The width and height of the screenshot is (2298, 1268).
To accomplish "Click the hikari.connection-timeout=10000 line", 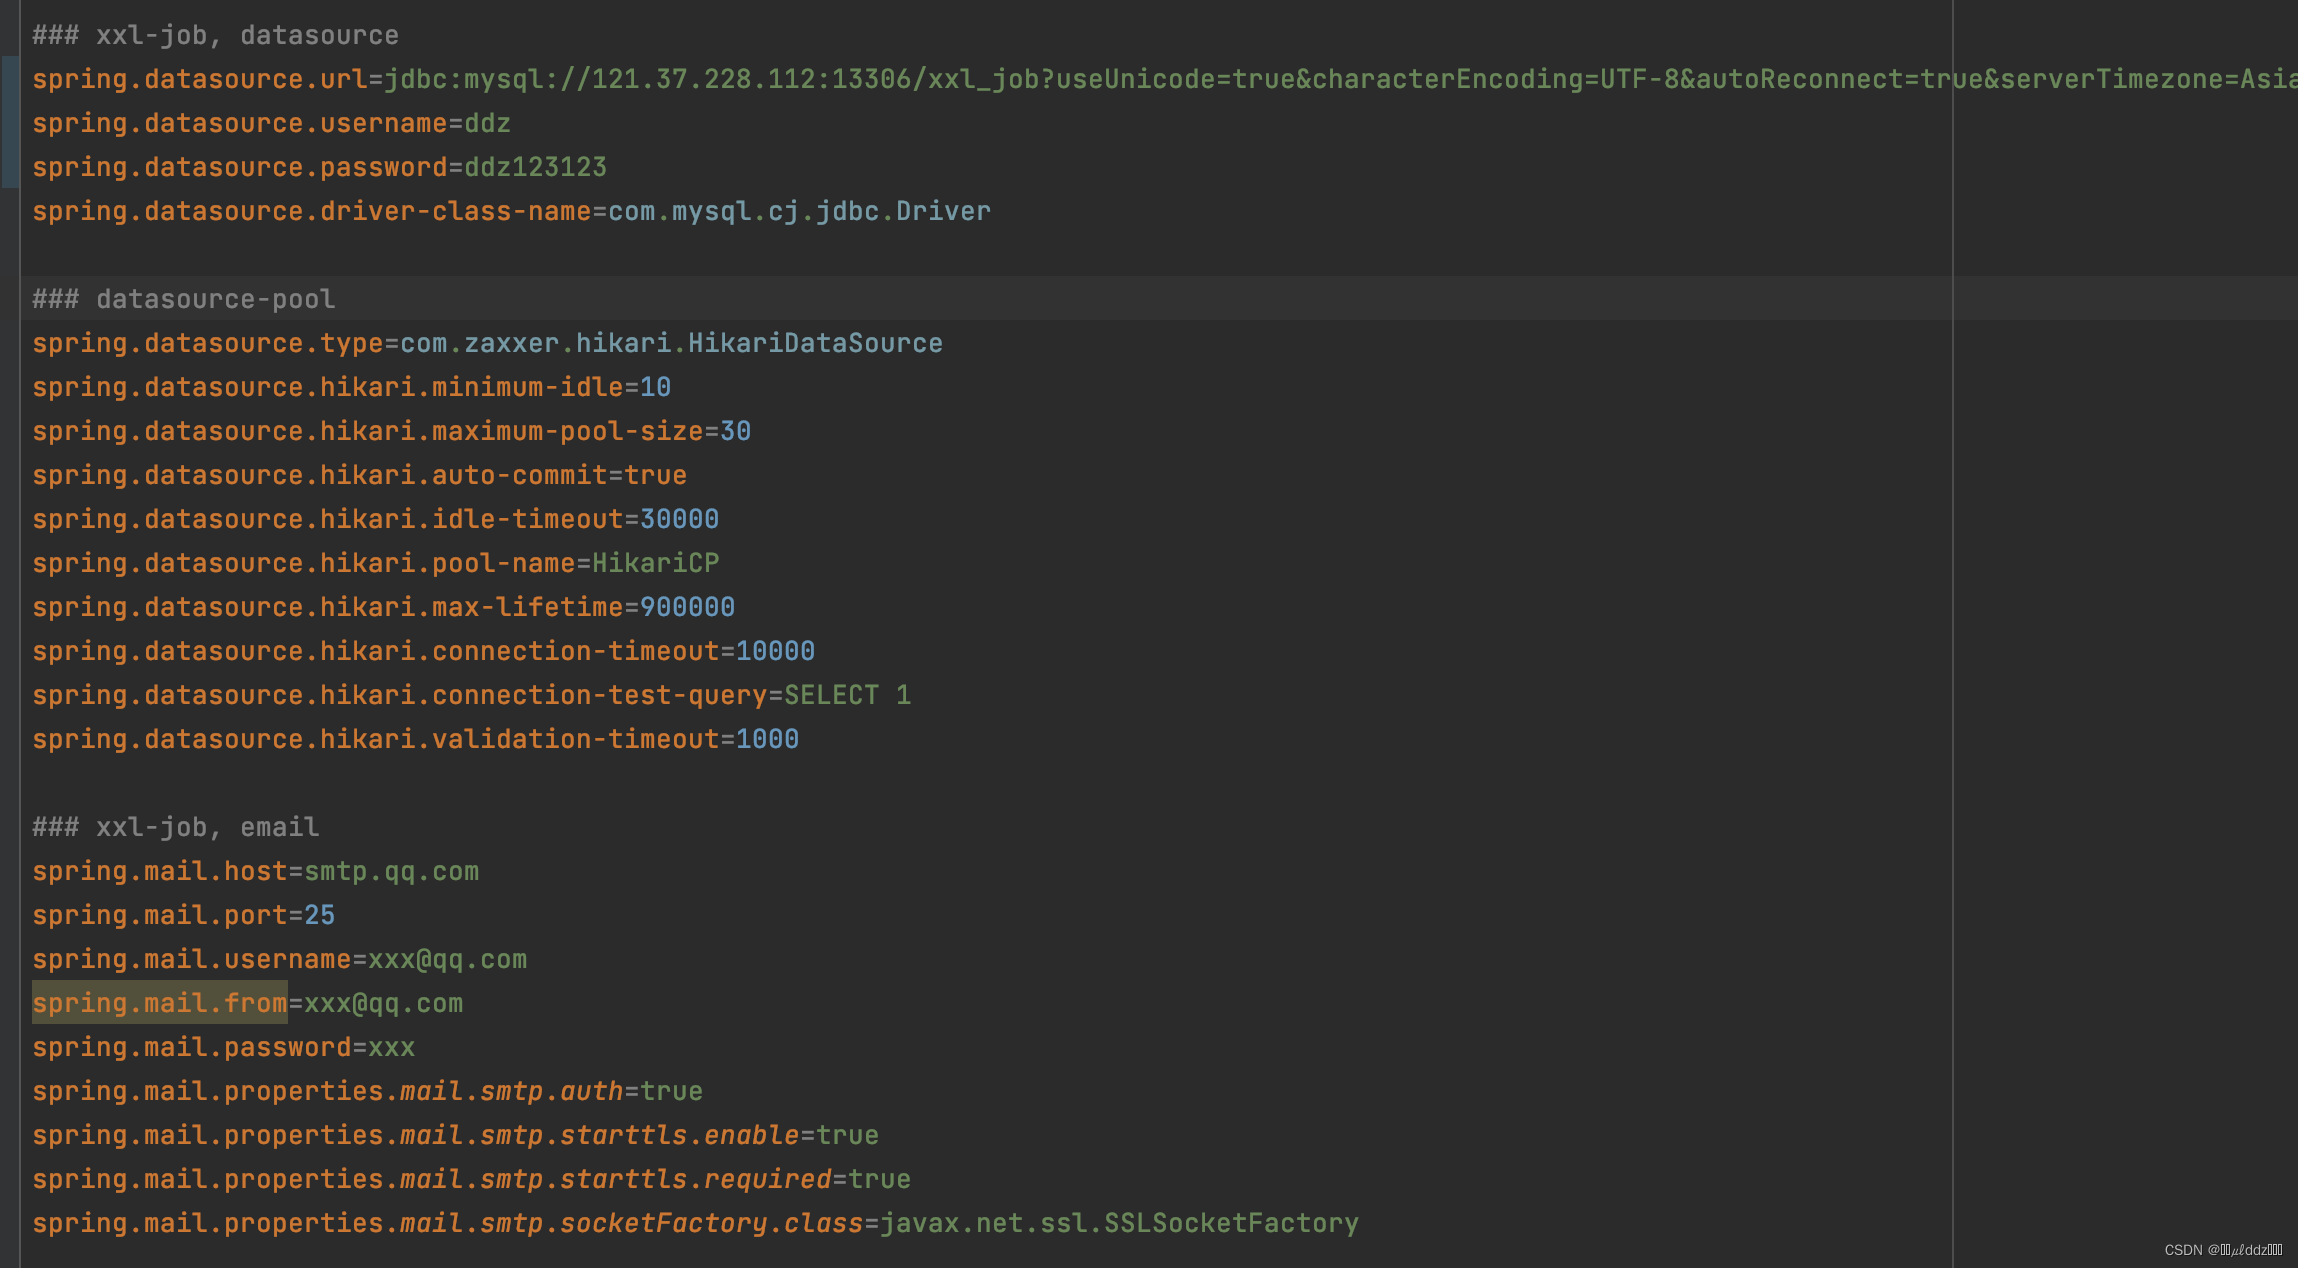I will click(x=423, y=652).
